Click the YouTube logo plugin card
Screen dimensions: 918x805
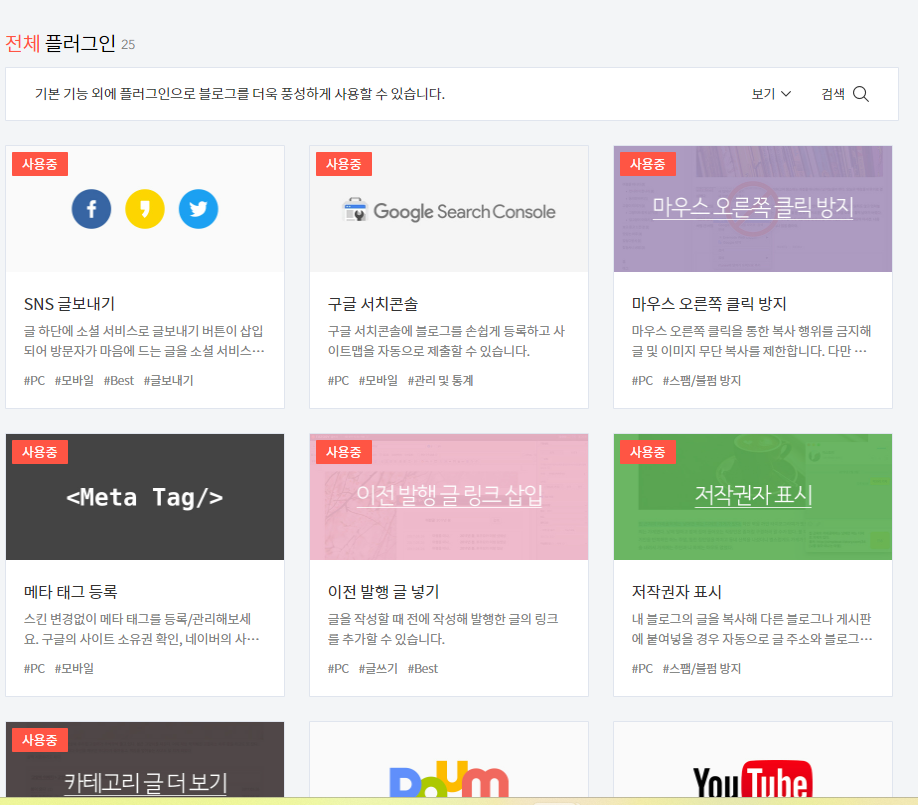tap(753, 760)
